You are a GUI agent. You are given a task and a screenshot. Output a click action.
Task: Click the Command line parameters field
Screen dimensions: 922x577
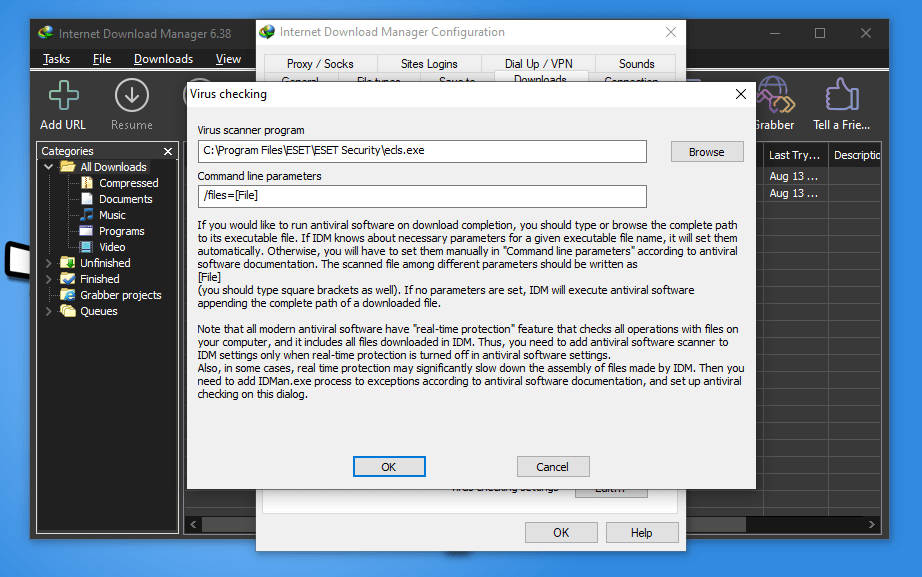[x=421, y=196]
